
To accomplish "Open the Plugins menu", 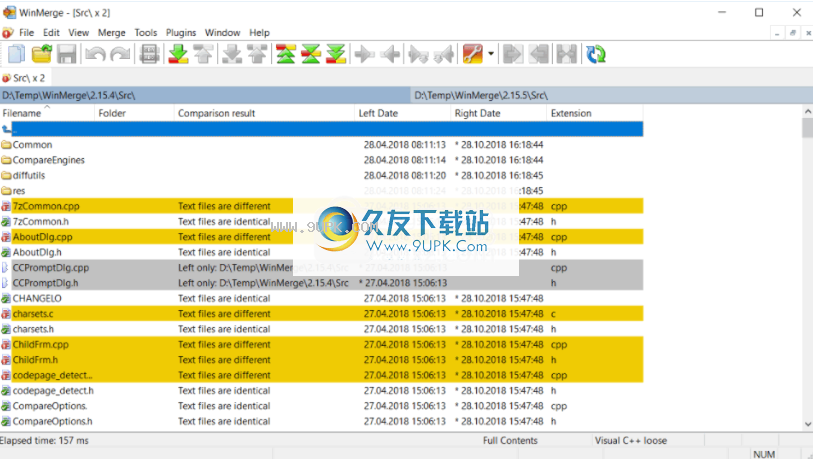I will point(181,33).
